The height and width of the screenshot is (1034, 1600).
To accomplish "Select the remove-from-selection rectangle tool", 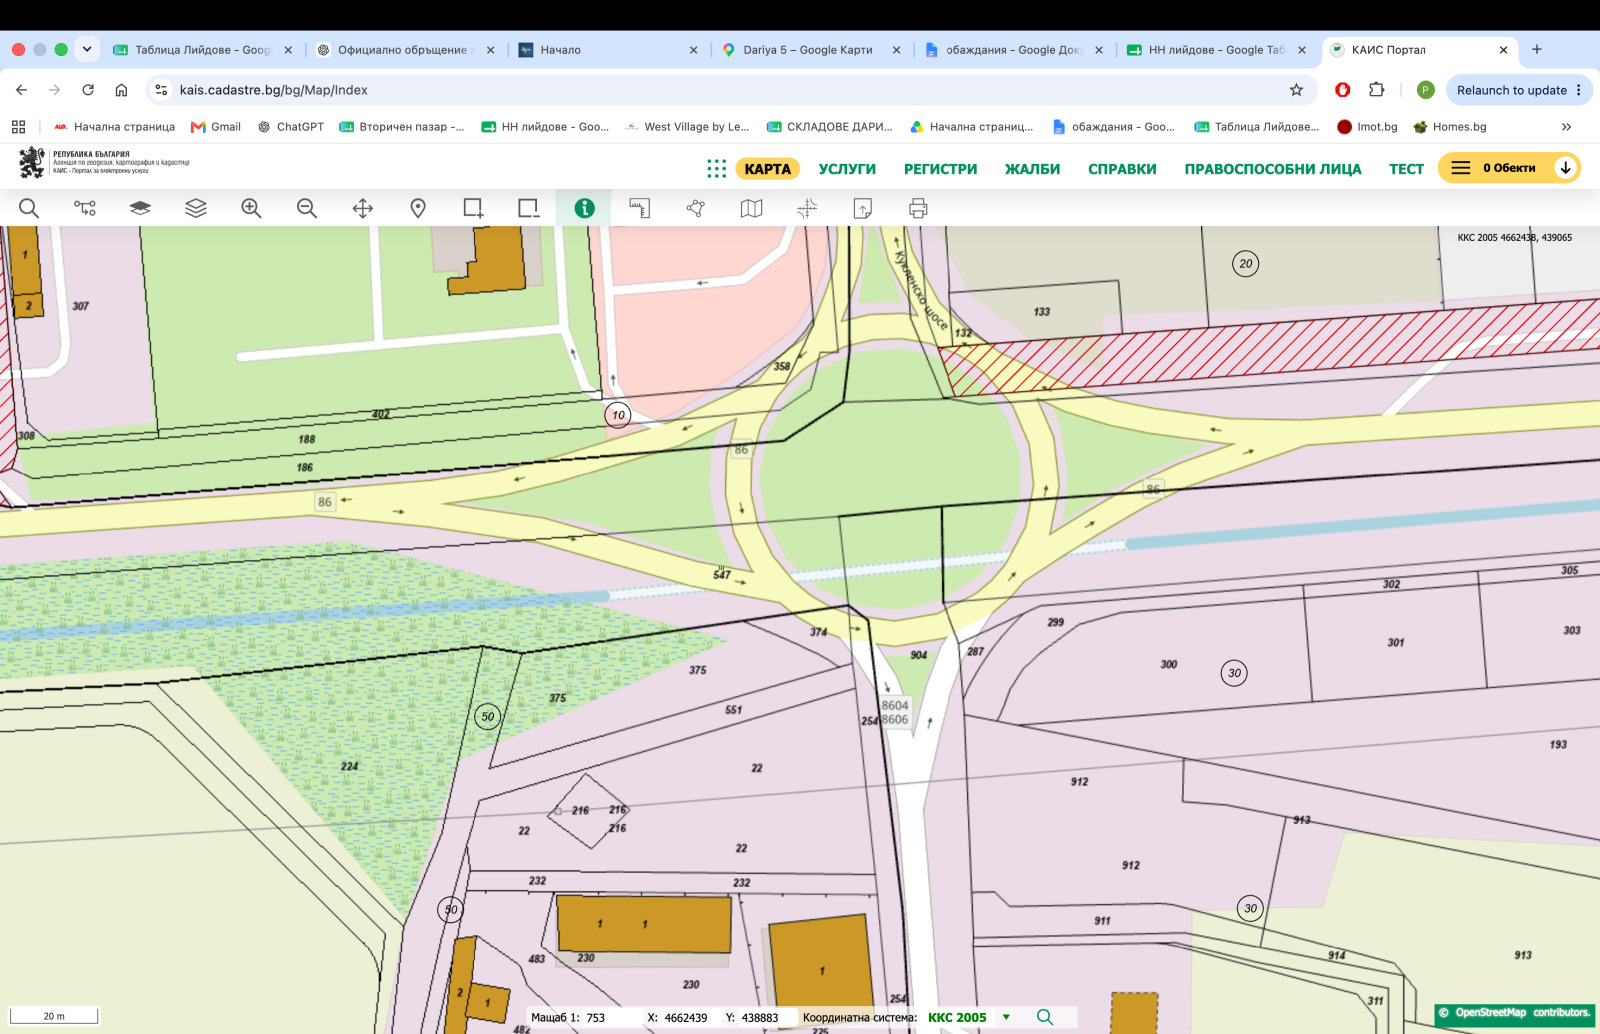I will click(528, 208).
